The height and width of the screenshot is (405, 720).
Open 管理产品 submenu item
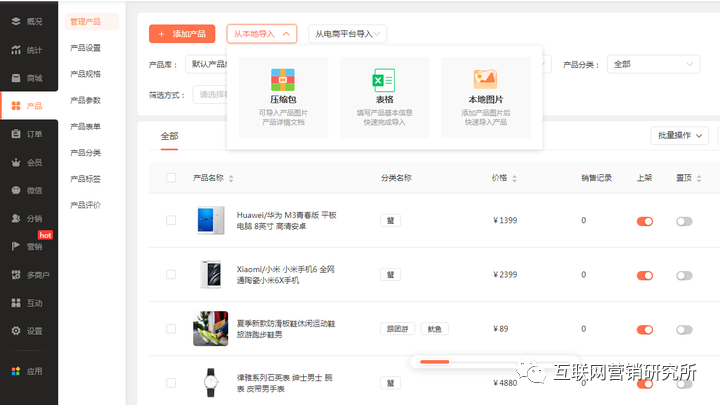point(92,22)
